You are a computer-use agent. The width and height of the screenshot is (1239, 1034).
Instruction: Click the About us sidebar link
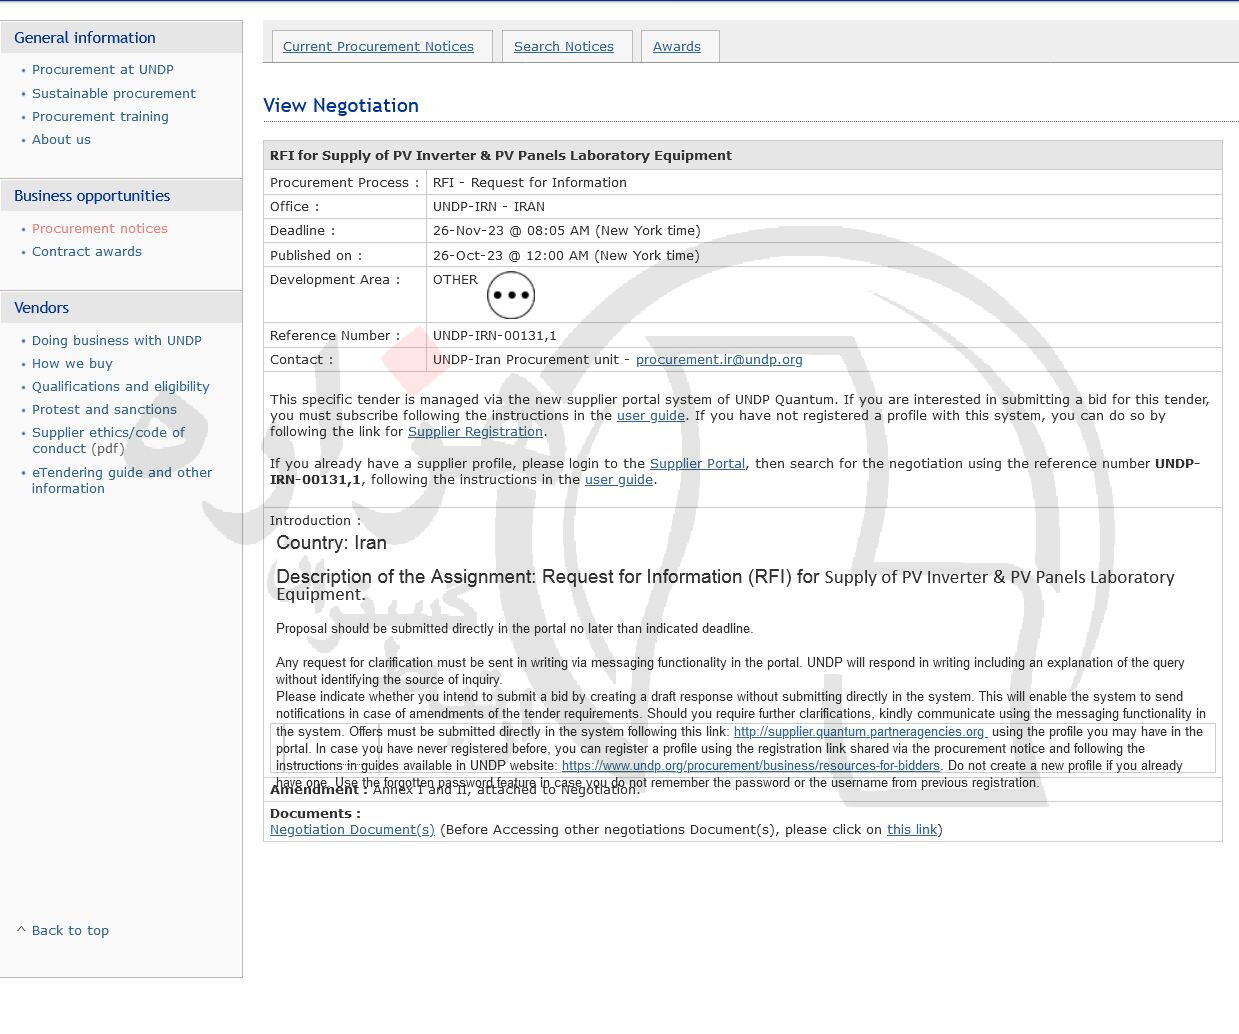[x=61, y=140]
